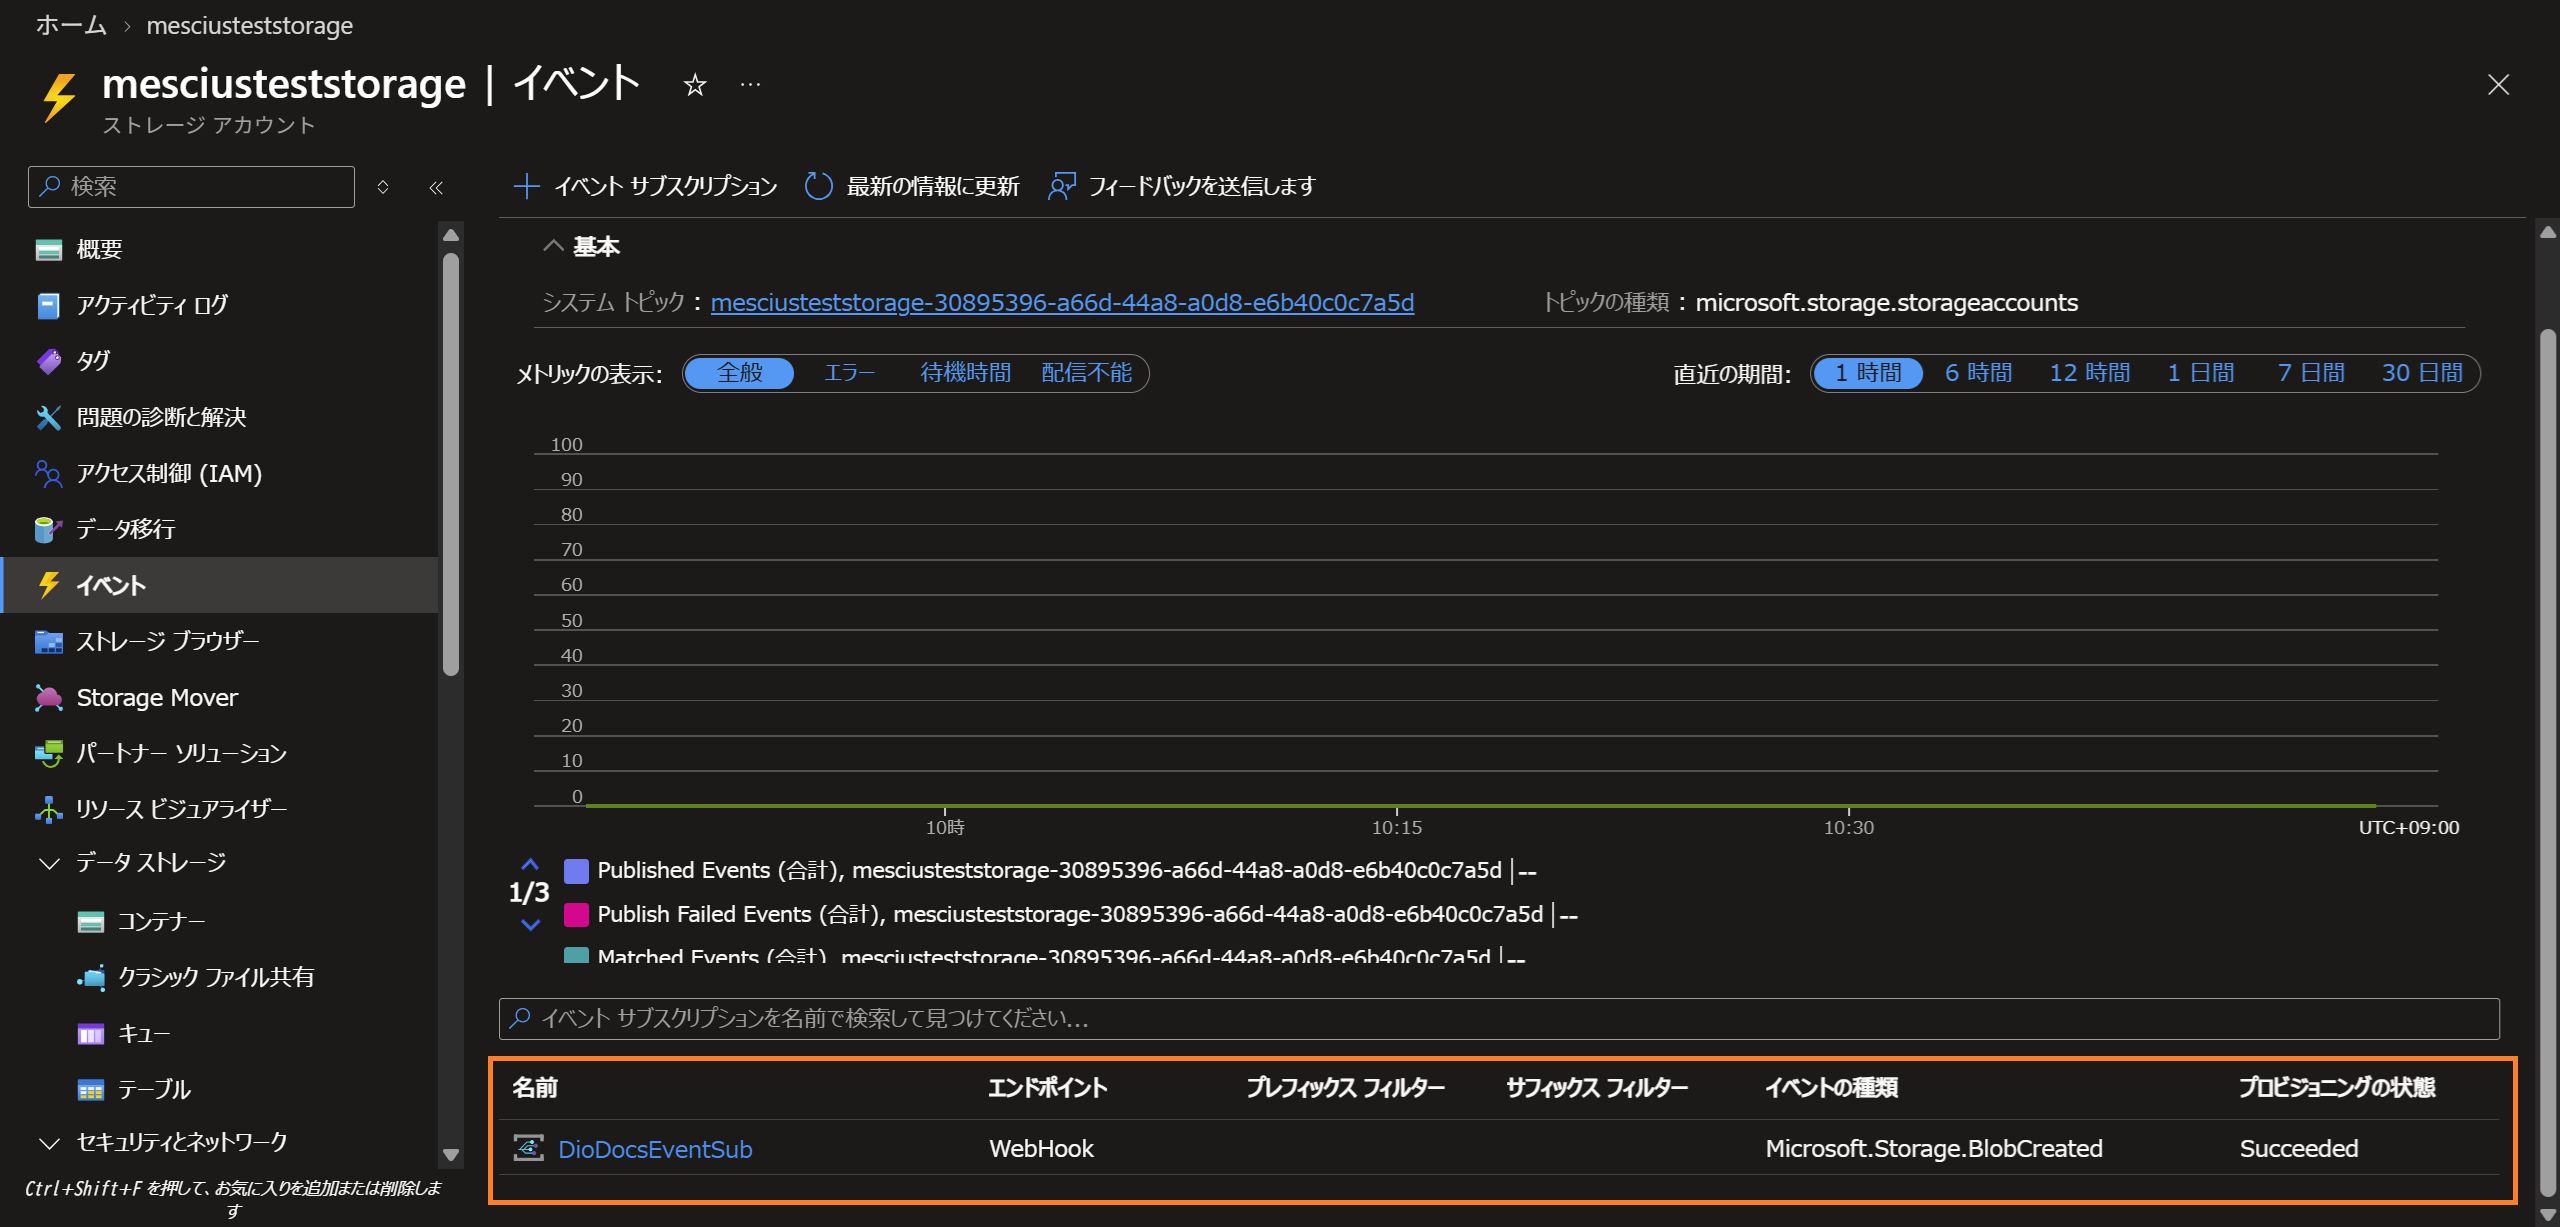Click the ストレージ ブラウザー icon

(x=48, y=641)
